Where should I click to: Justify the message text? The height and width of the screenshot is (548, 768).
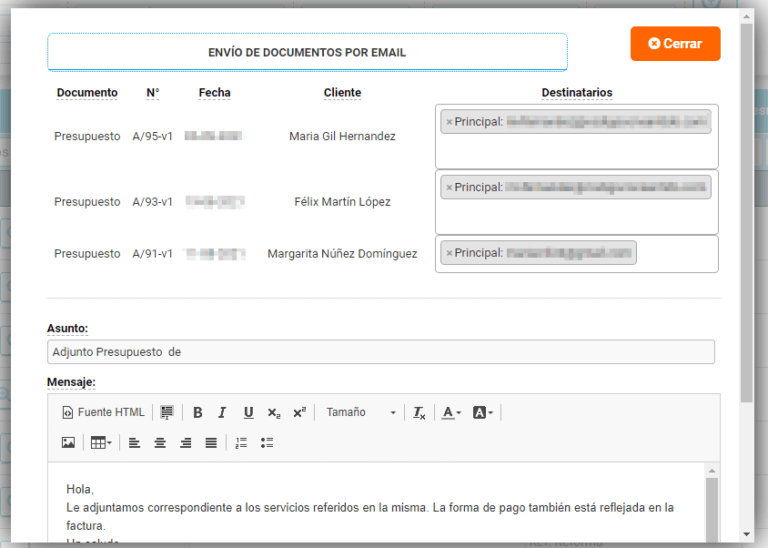pos(211,443)
